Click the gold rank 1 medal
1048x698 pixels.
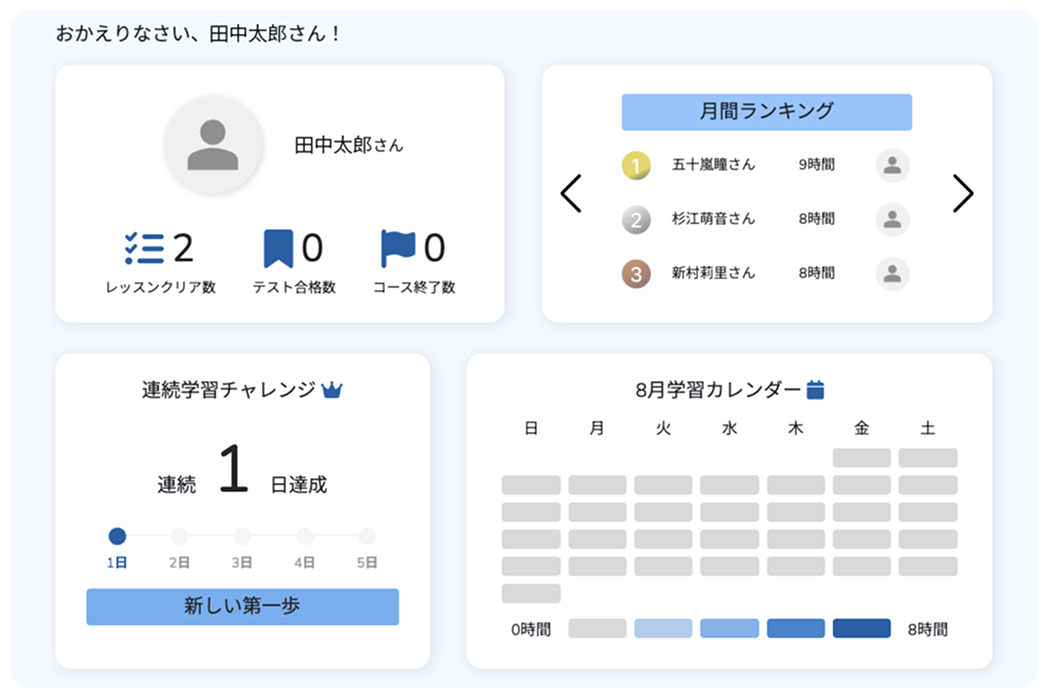coord(636,165)
